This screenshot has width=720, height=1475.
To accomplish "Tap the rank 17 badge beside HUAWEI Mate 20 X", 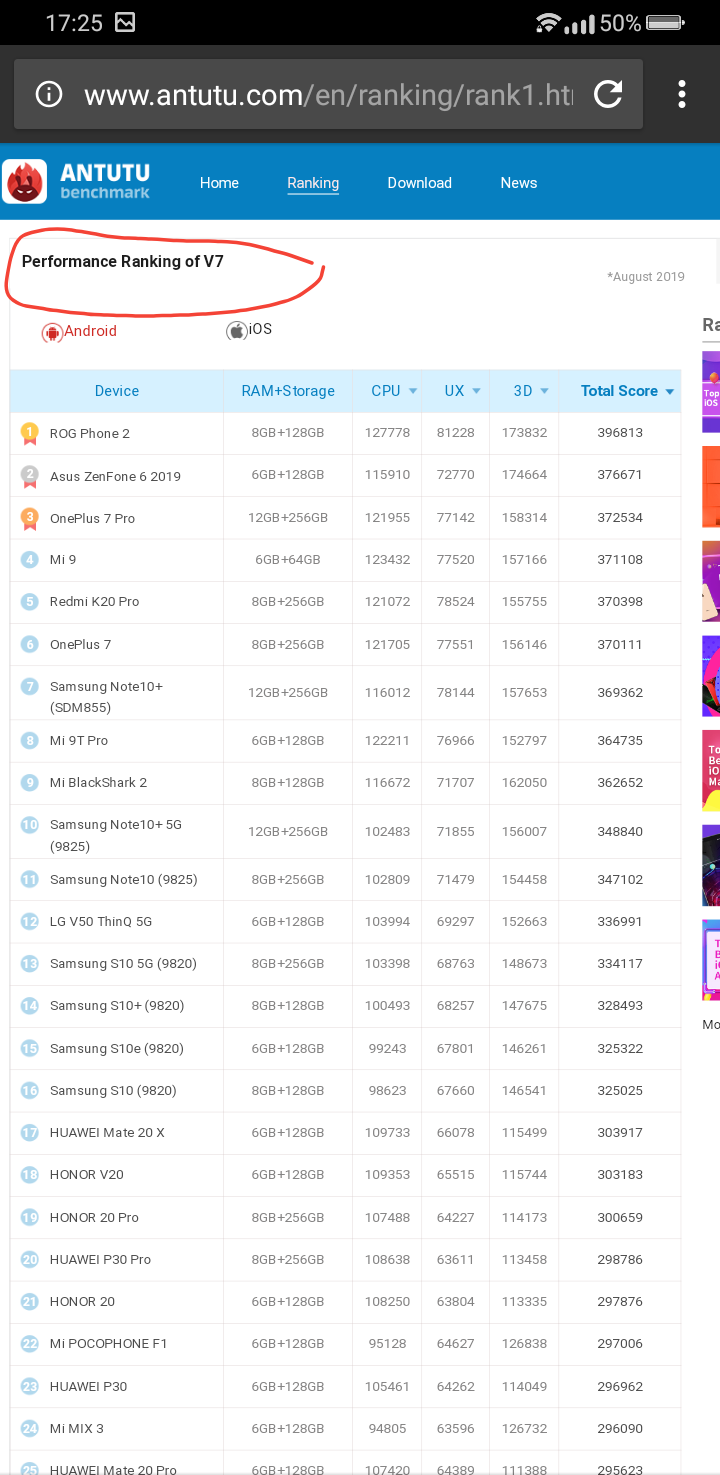I will point(30,1132).
